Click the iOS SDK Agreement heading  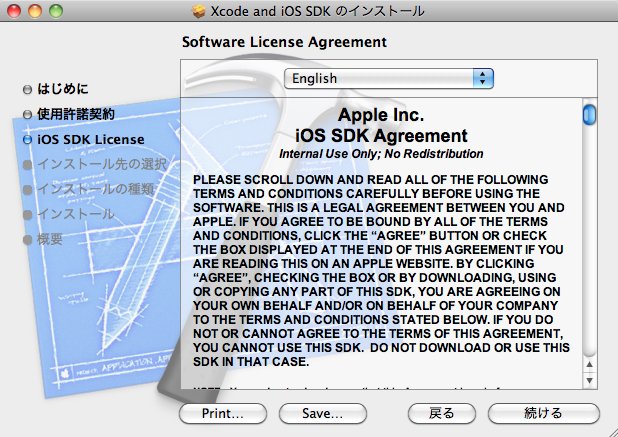381,136
